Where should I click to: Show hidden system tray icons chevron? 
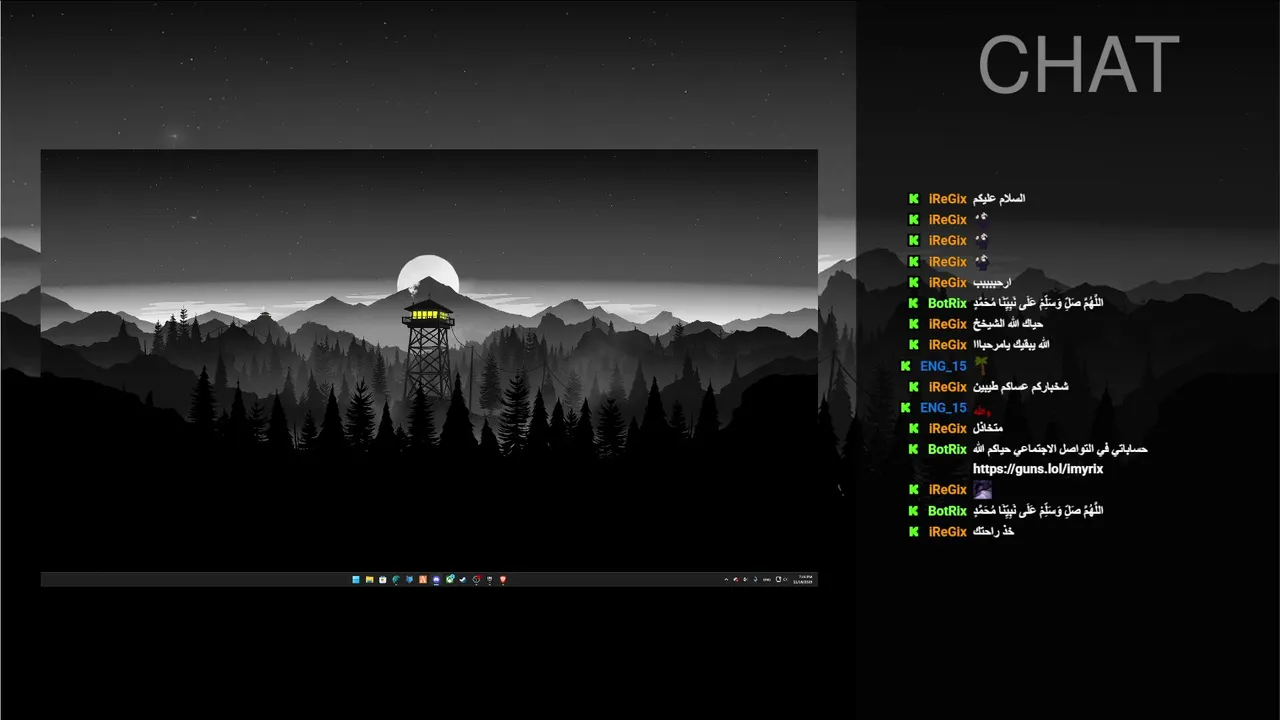point(726,579)
